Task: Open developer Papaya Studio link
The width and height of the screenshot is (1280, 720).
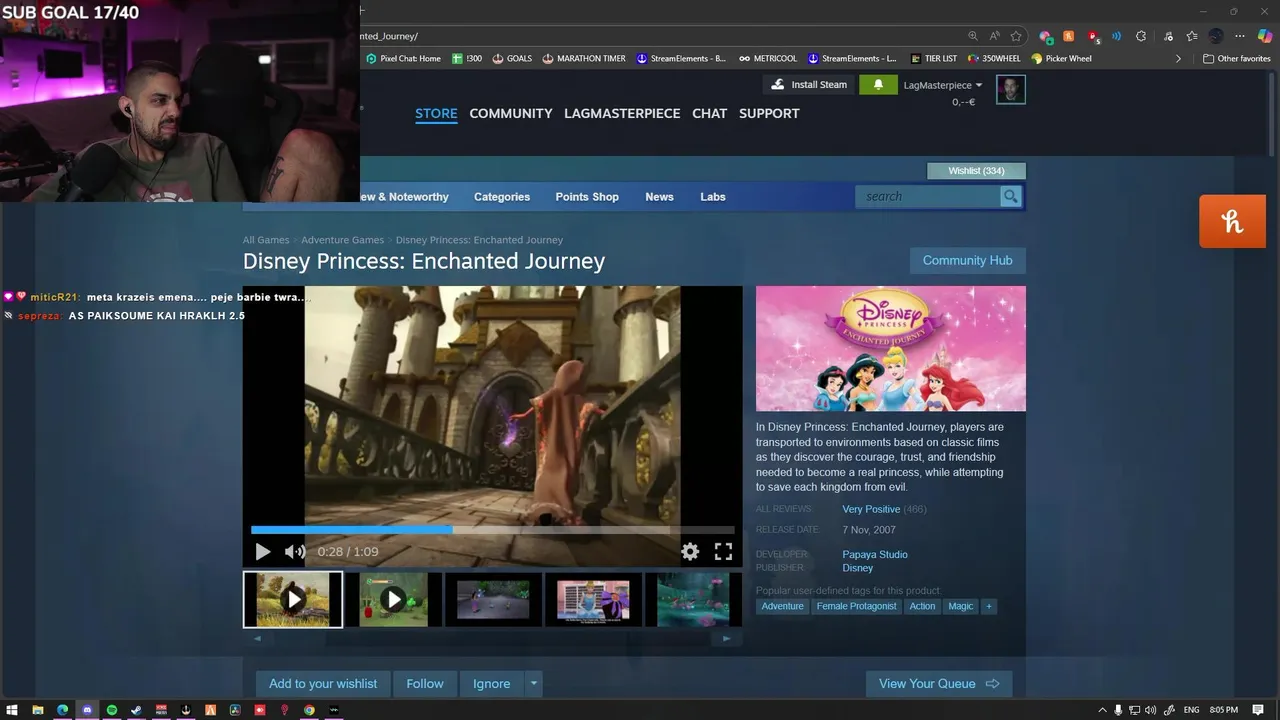Action: (875, 554)
